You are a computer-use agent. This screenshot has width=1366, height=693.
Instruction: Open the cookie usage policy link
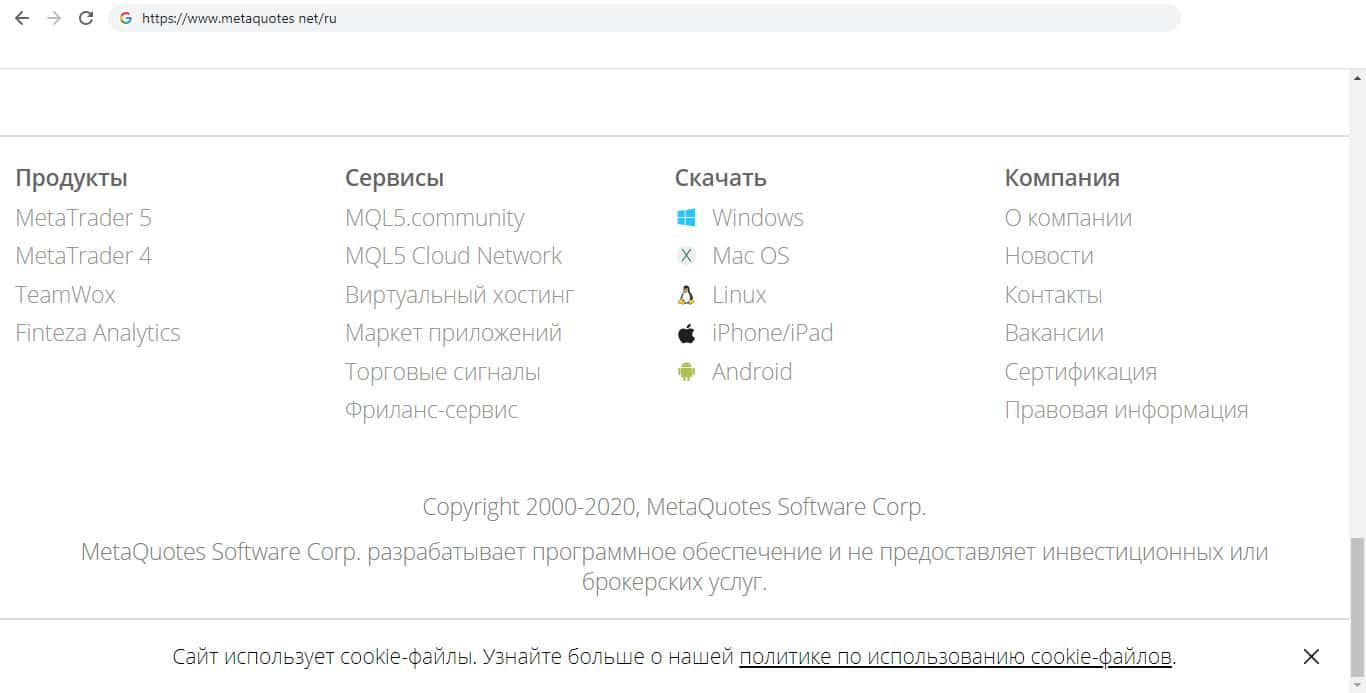coord(955,657)
